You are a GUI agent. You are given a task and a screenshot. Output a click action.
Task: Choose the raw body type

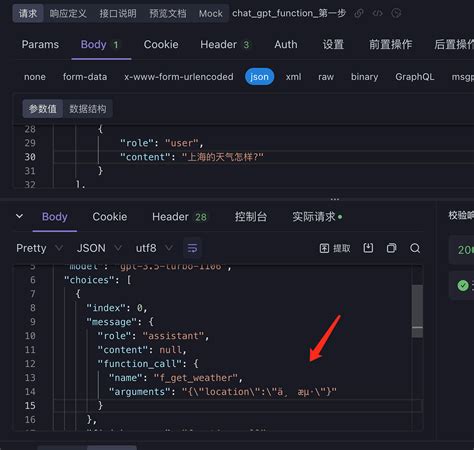(x=326, y=77)
